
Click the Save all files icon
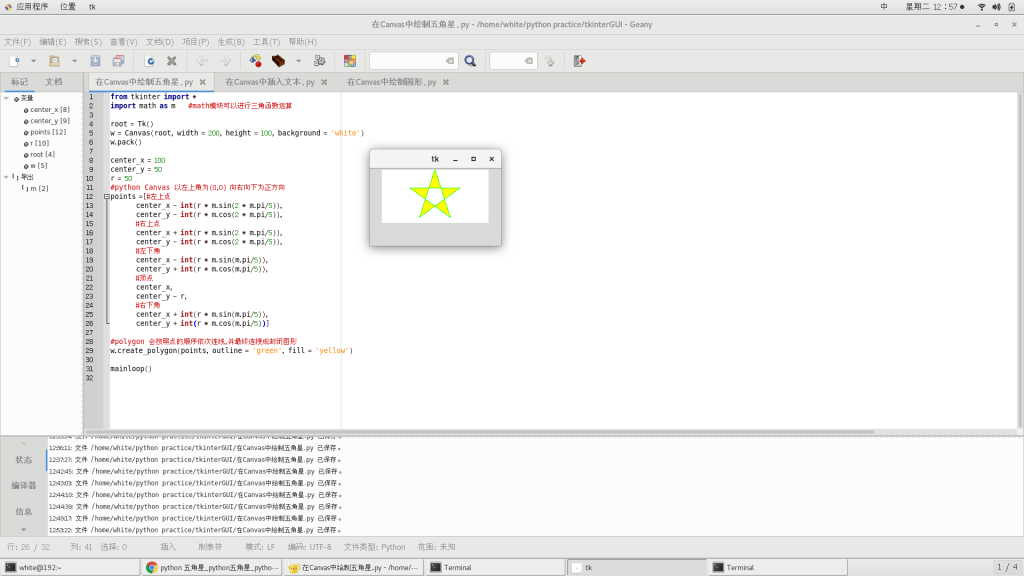pos(118,61)
